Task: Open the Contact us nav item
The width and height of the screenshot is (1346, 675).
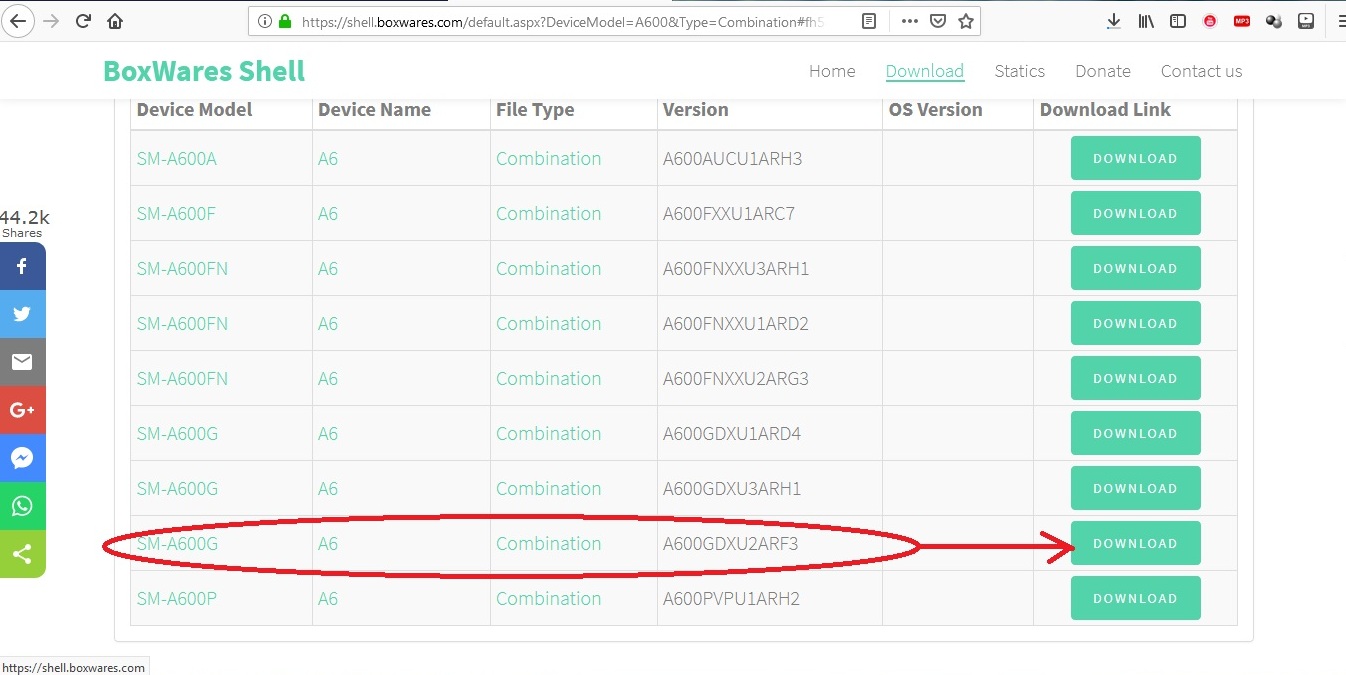Action: point(1201,71)
